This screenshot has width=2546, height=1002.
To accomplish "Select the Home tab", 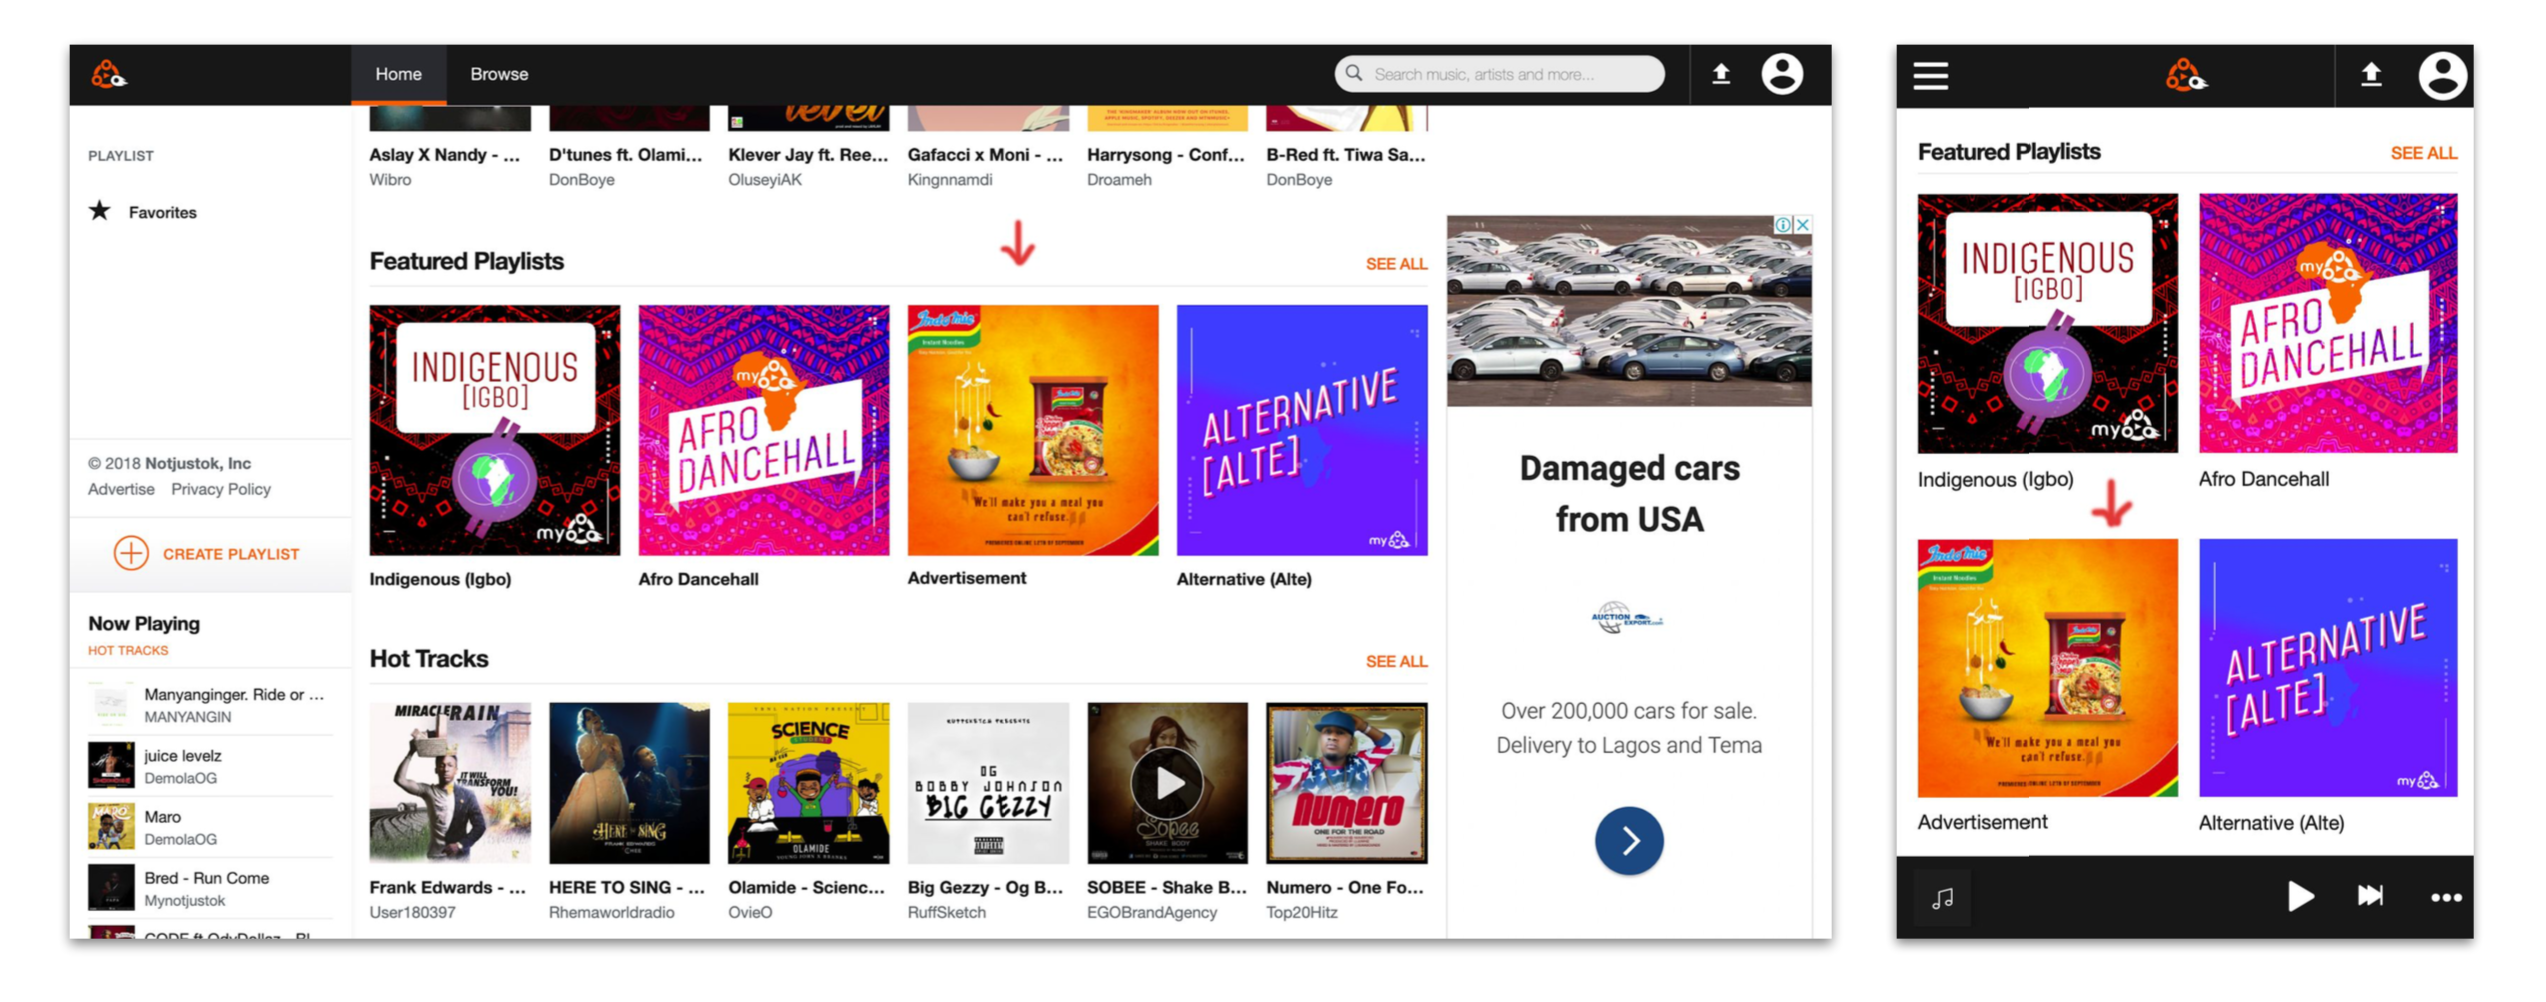I will click(x=400, y=74).
